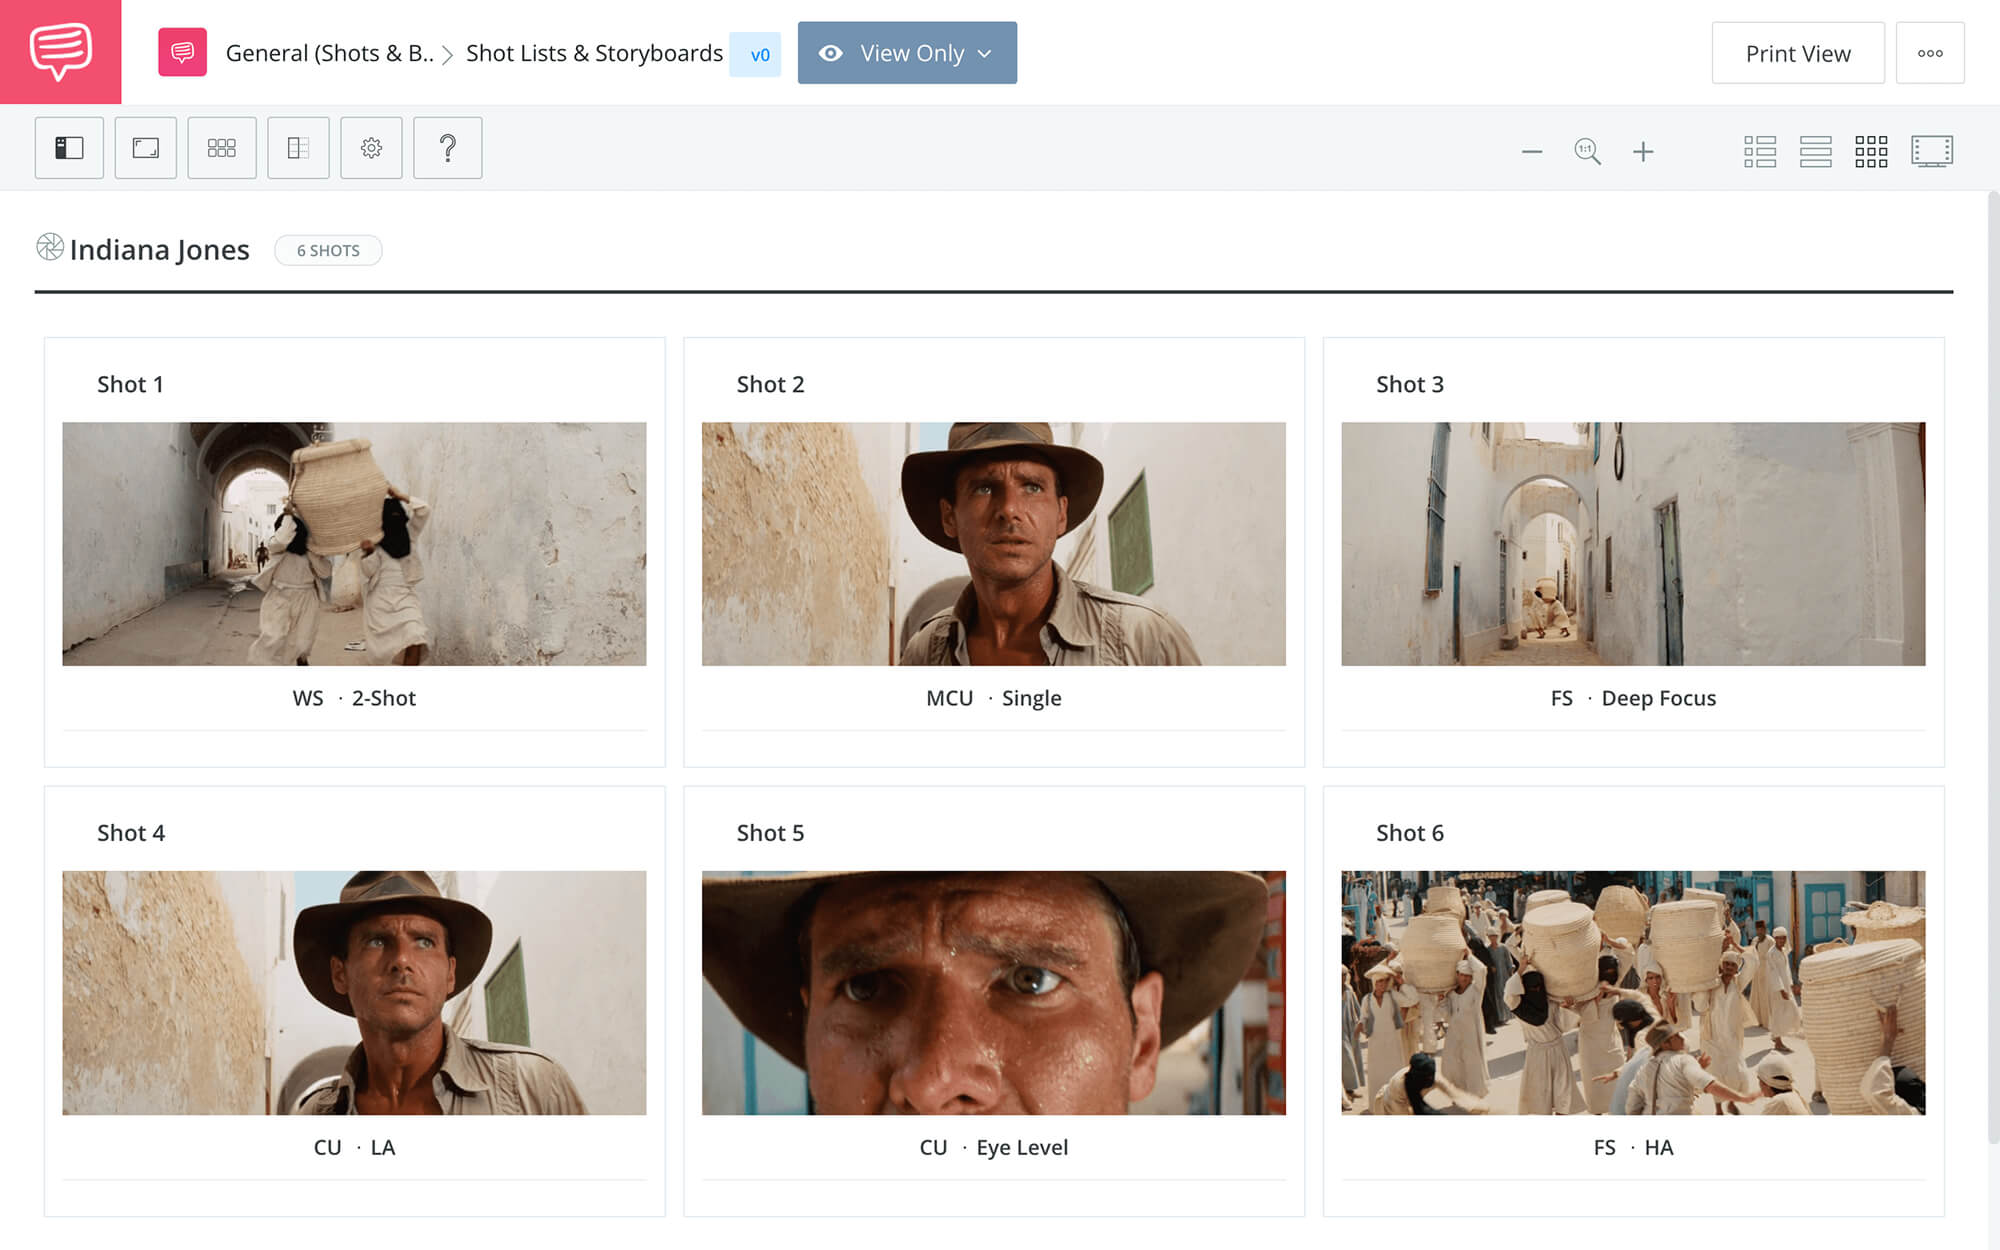Click the WS shot size text
The width and height of the screenshot is (2000, 1250).
pos(308,698)
